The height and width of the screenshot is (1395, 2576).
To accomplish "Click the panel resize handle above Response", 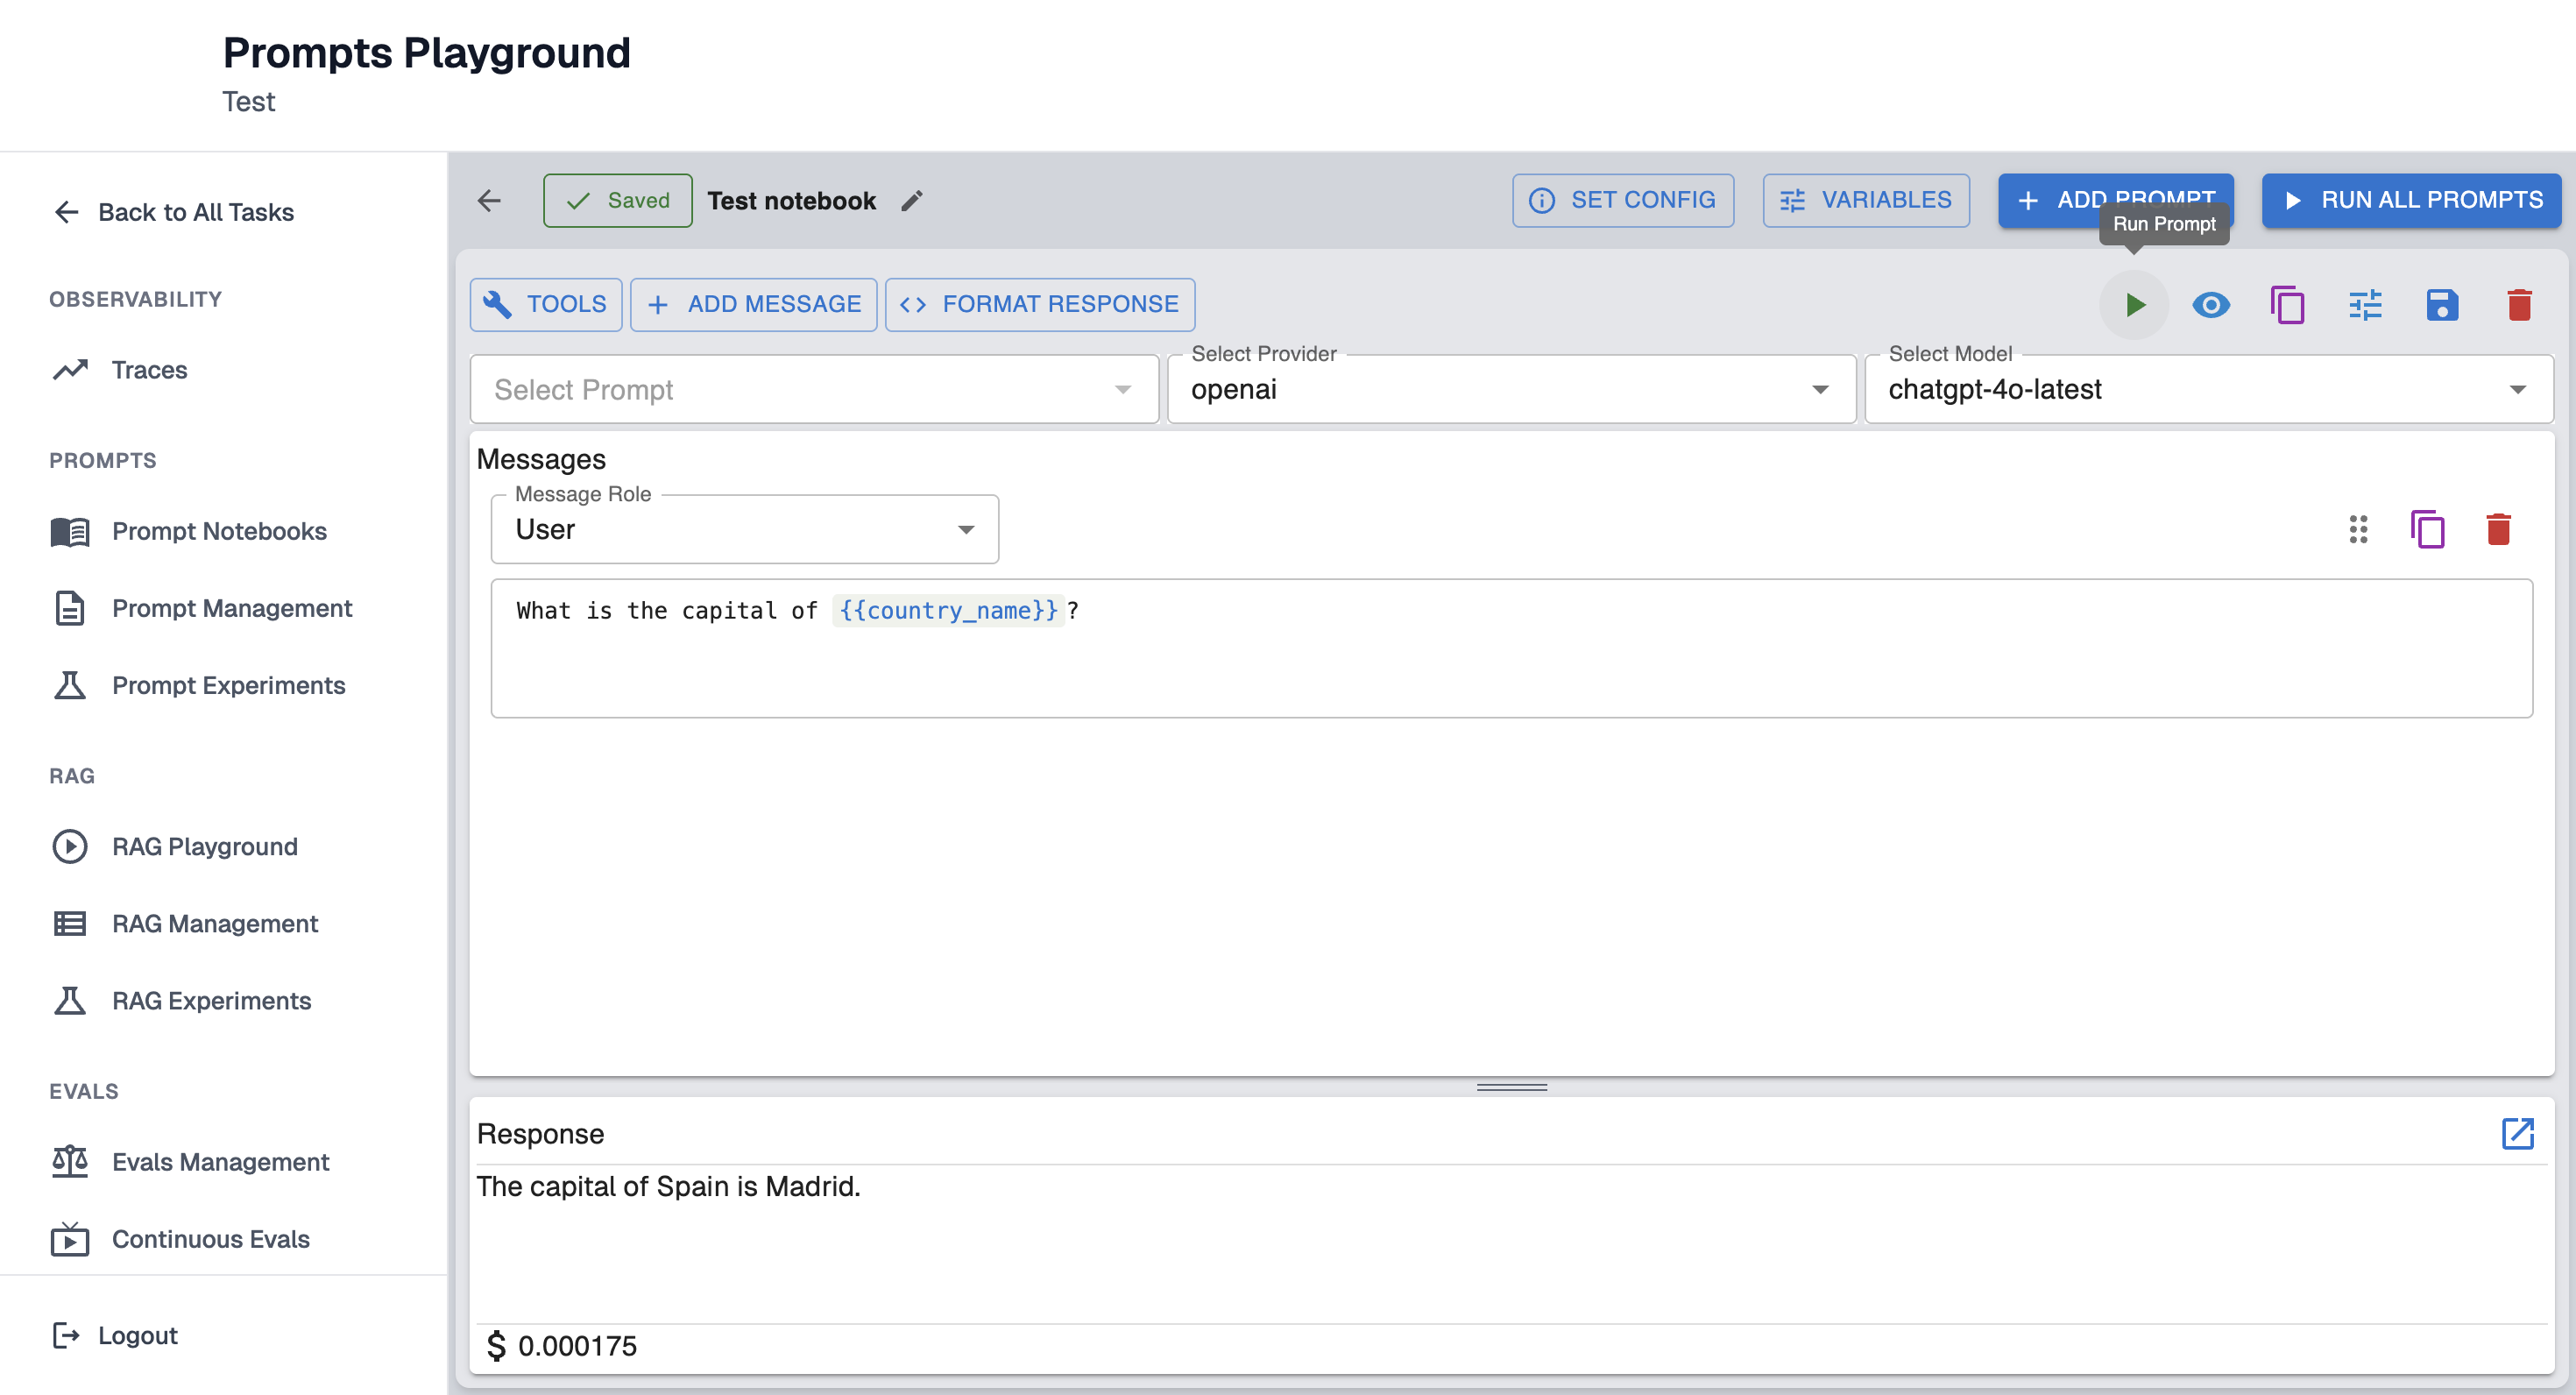I will 1511,1087.
